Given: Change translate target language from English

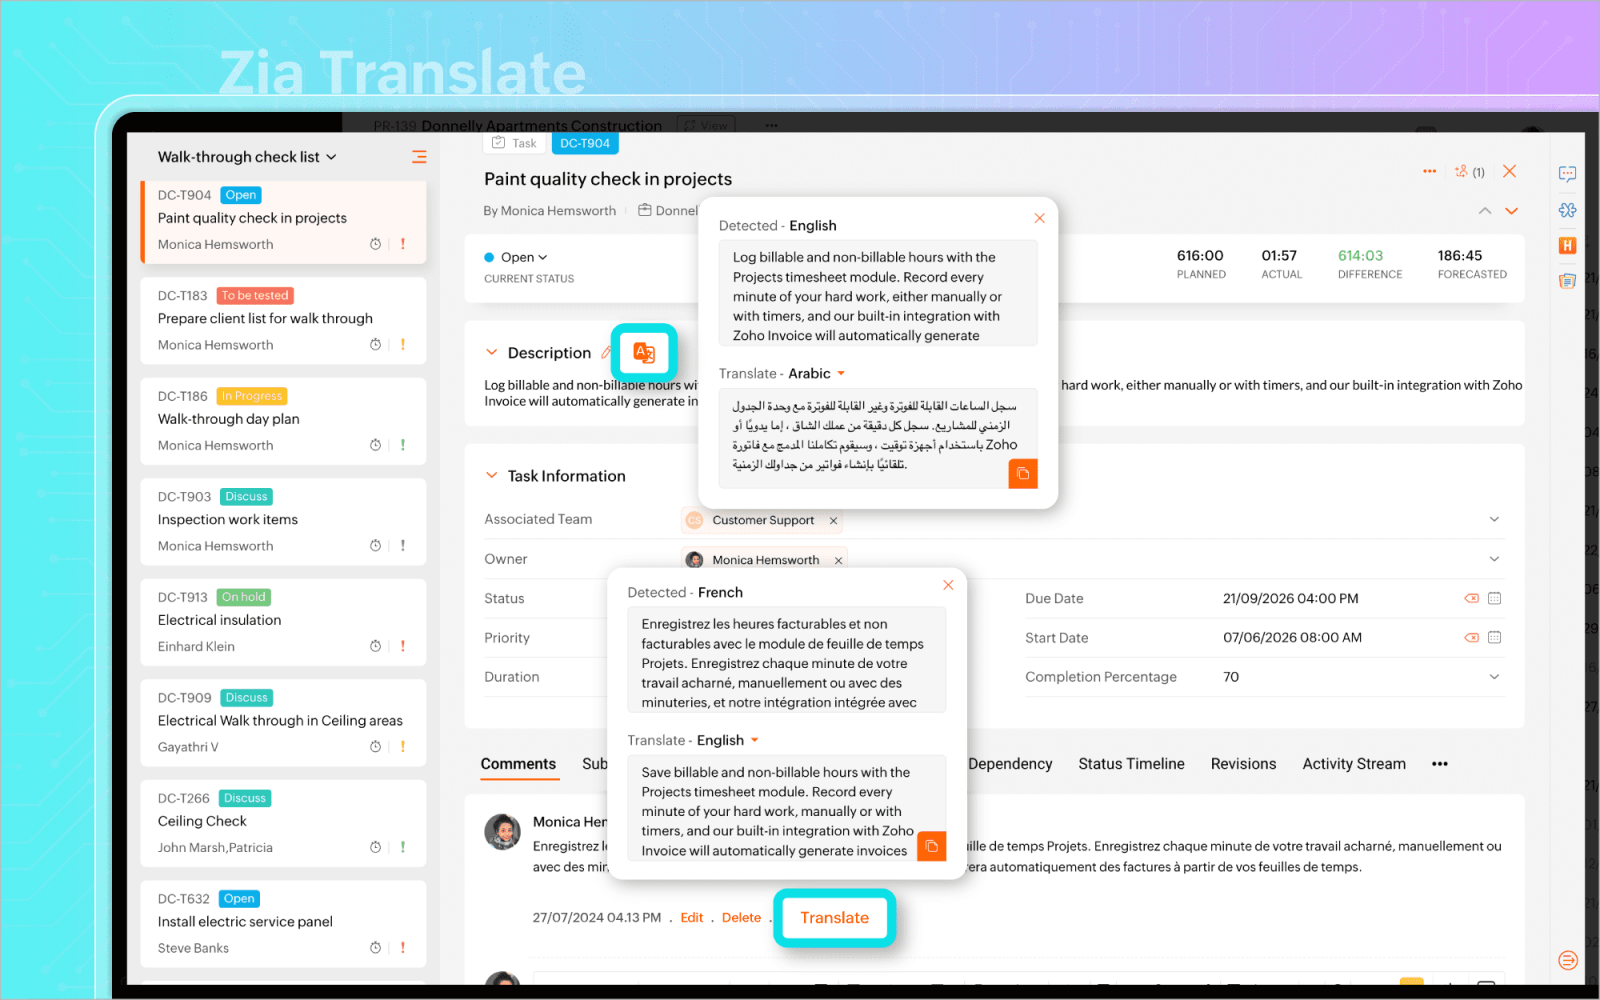Looking at the screenshot, I should [x=728, y=740].
